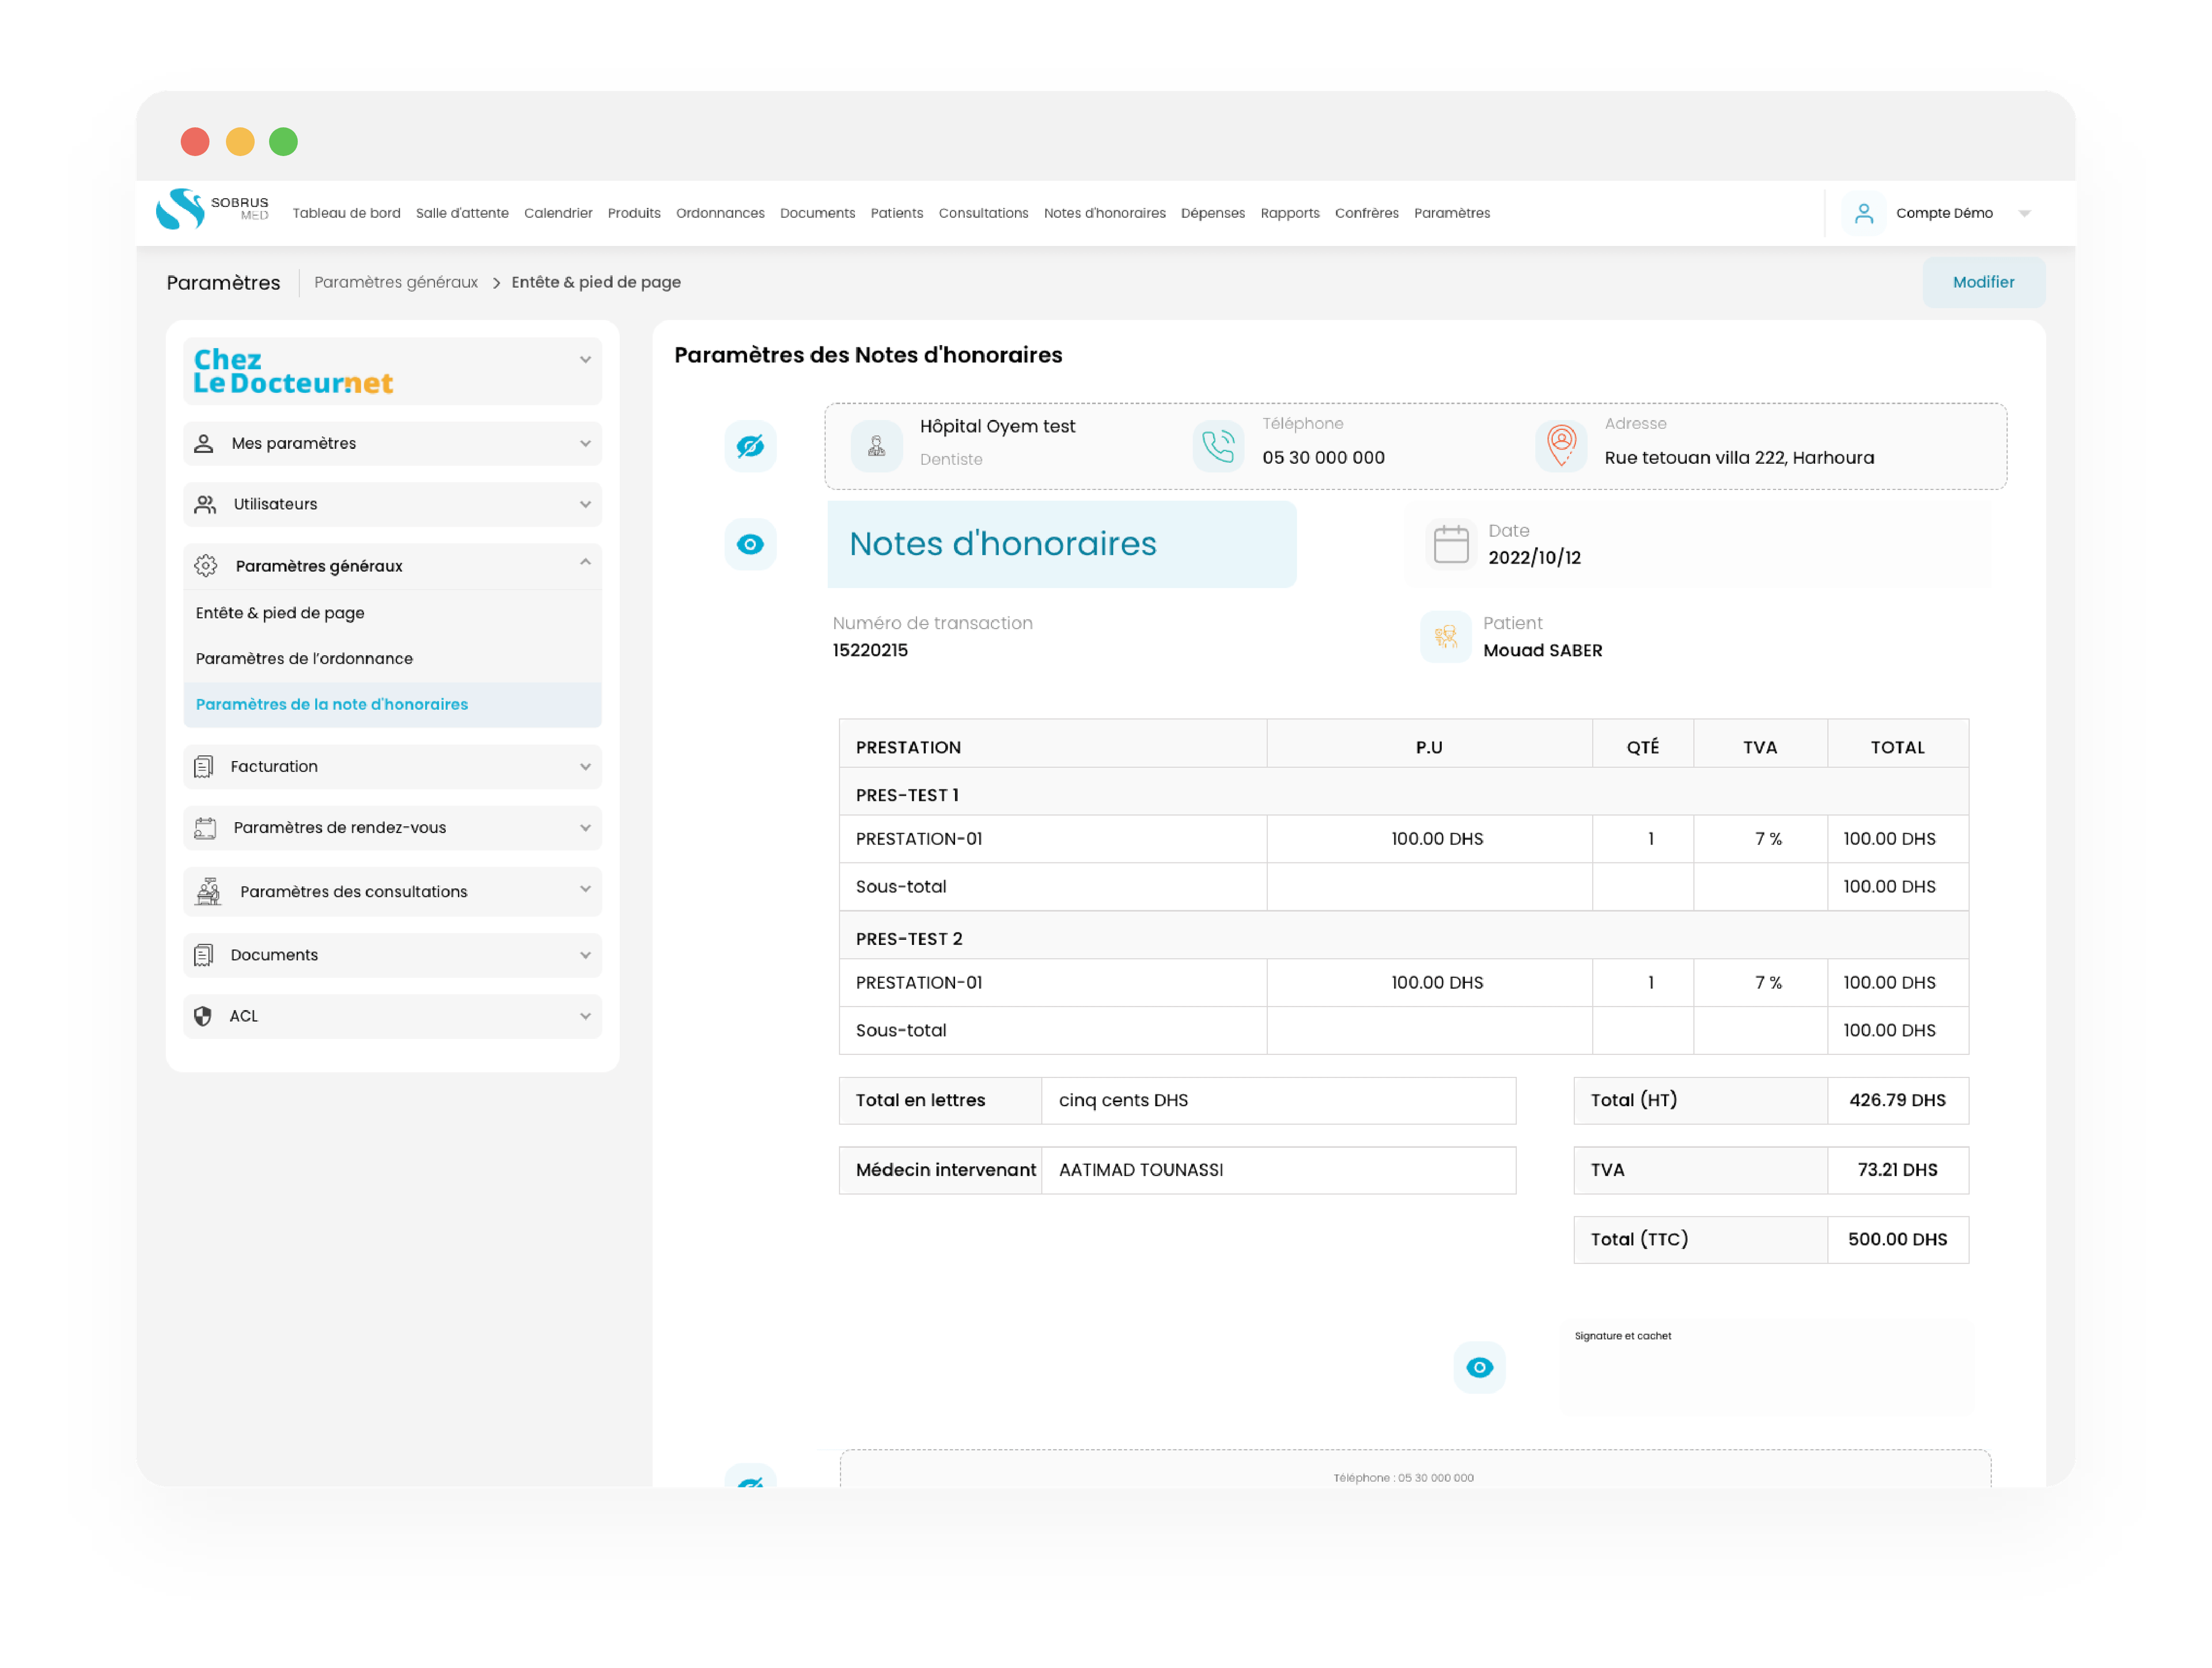Image resolution: width=2212 pixels, height=1668 pixels.
Task: Expand Paramètres des consultations chevron
Action: click(x=585, y=889)
